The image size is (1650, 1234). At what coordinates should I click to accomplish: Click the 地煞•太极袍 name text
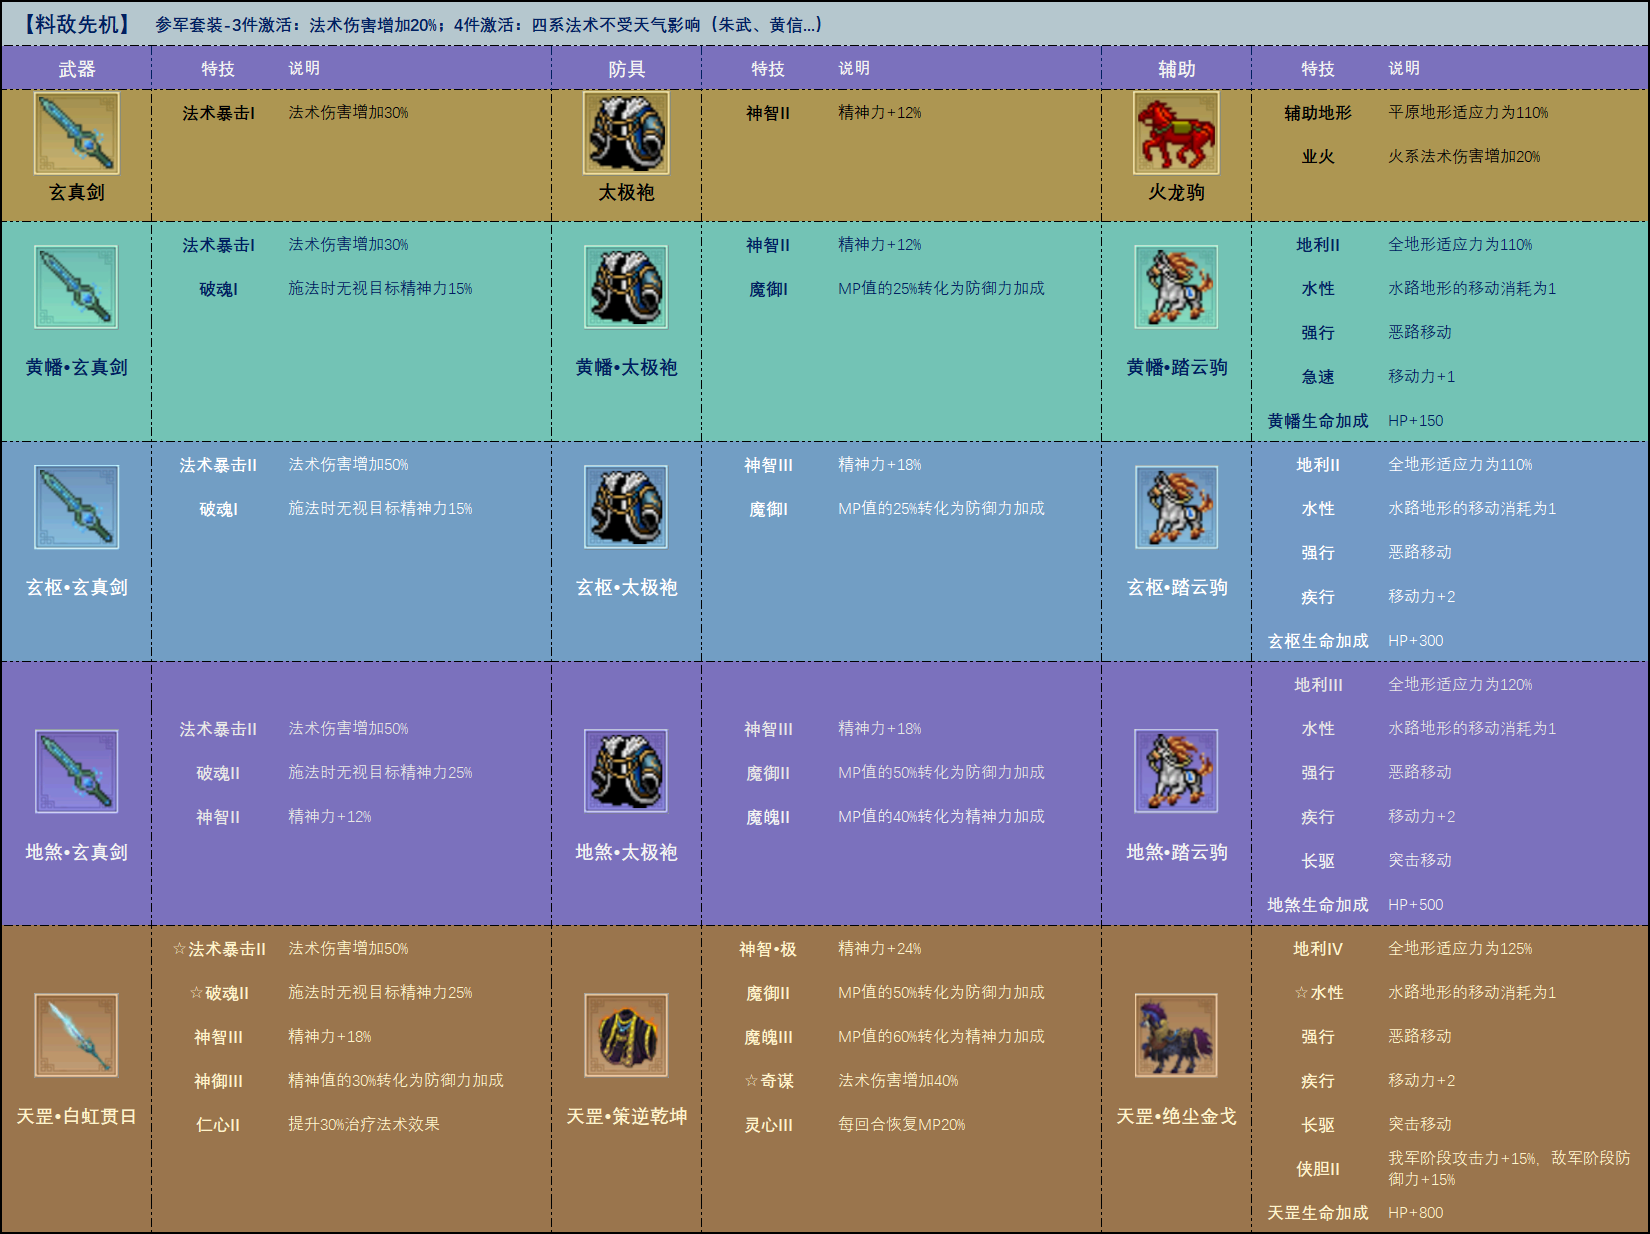pyautogui.click(x=627, y=852)
